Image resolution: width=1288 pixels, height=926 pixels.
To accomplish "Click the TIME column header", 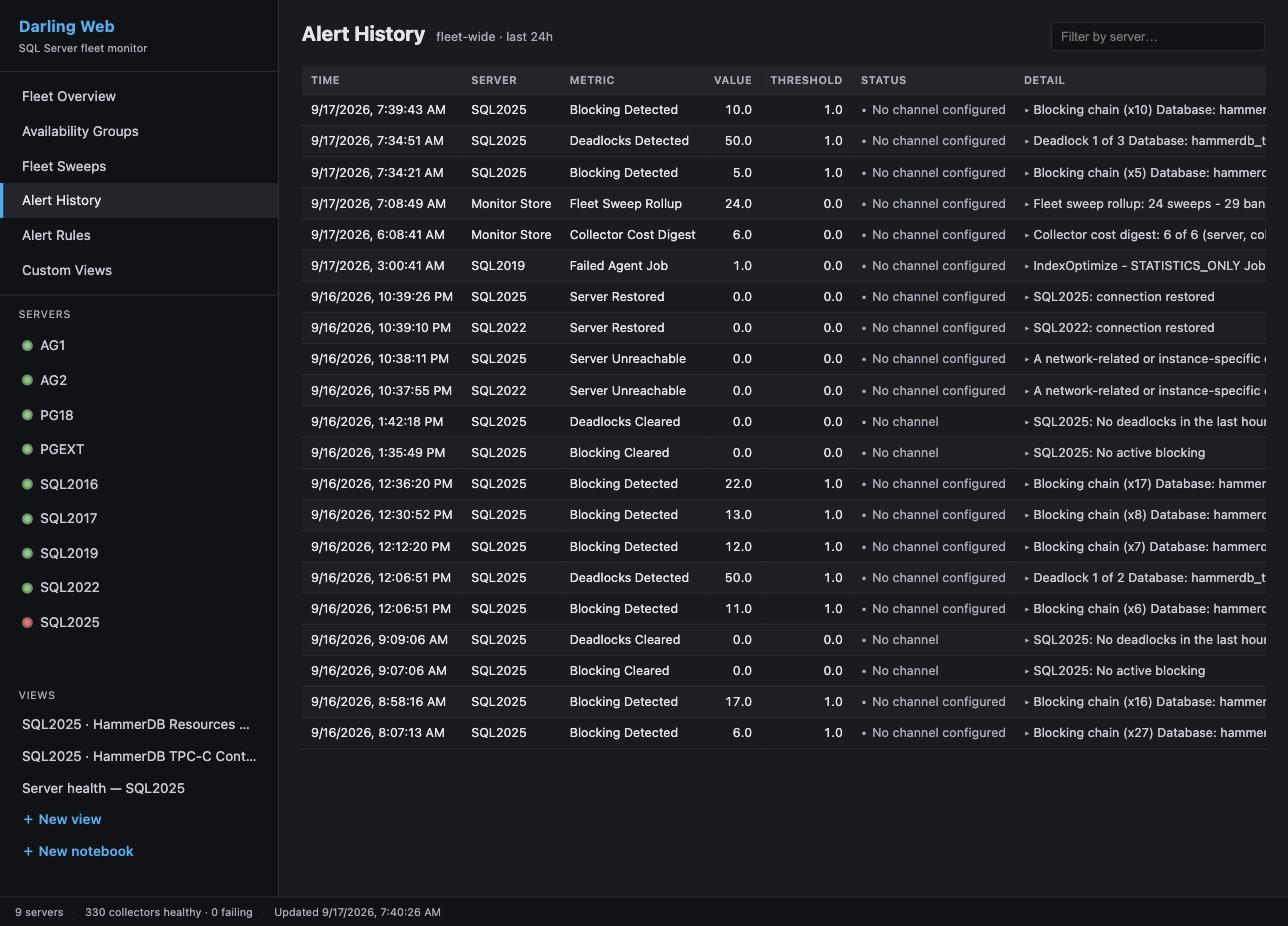I will [325, 80].
